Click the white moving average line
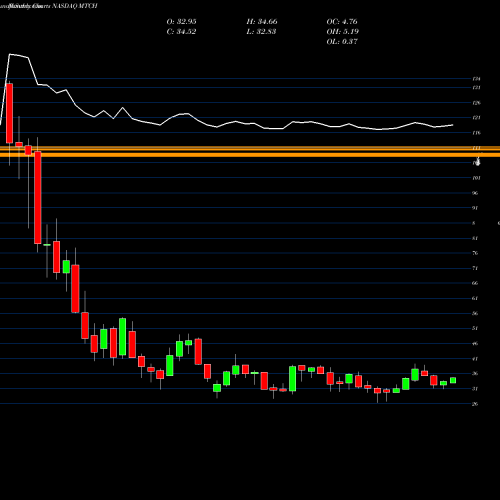The image size is (500, 500). (227, 125)
